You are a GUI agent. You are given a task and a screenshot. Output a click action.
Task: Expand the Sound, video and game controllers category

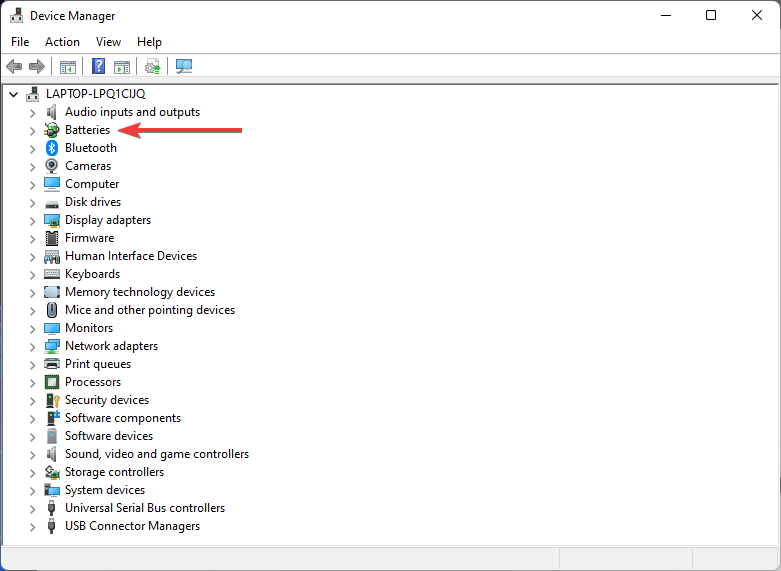point(32,455)
